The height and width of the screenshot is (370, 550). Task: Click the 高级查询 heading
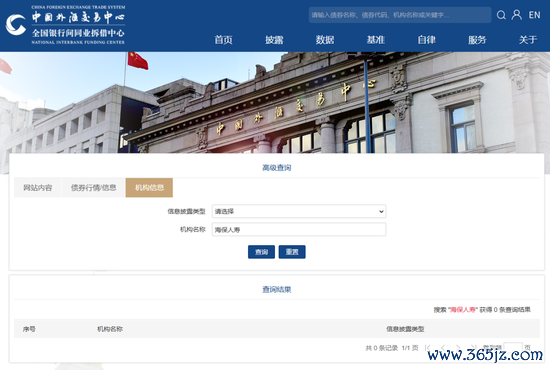[x=277, y=168]
